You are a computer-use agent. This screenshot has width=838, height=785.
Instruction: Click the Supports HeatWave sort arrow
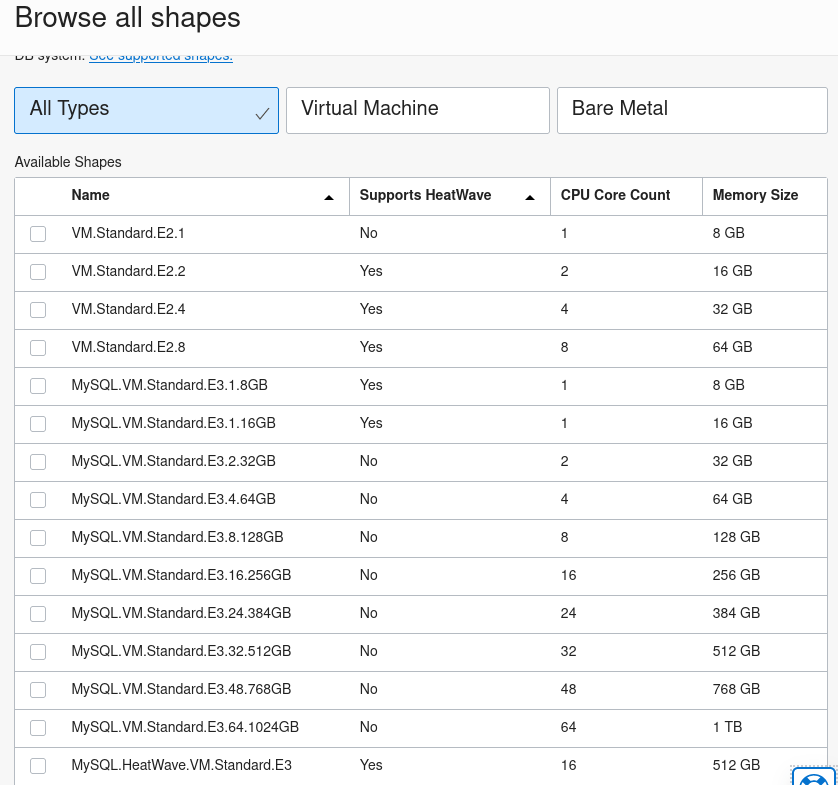(x=529, y=196)
